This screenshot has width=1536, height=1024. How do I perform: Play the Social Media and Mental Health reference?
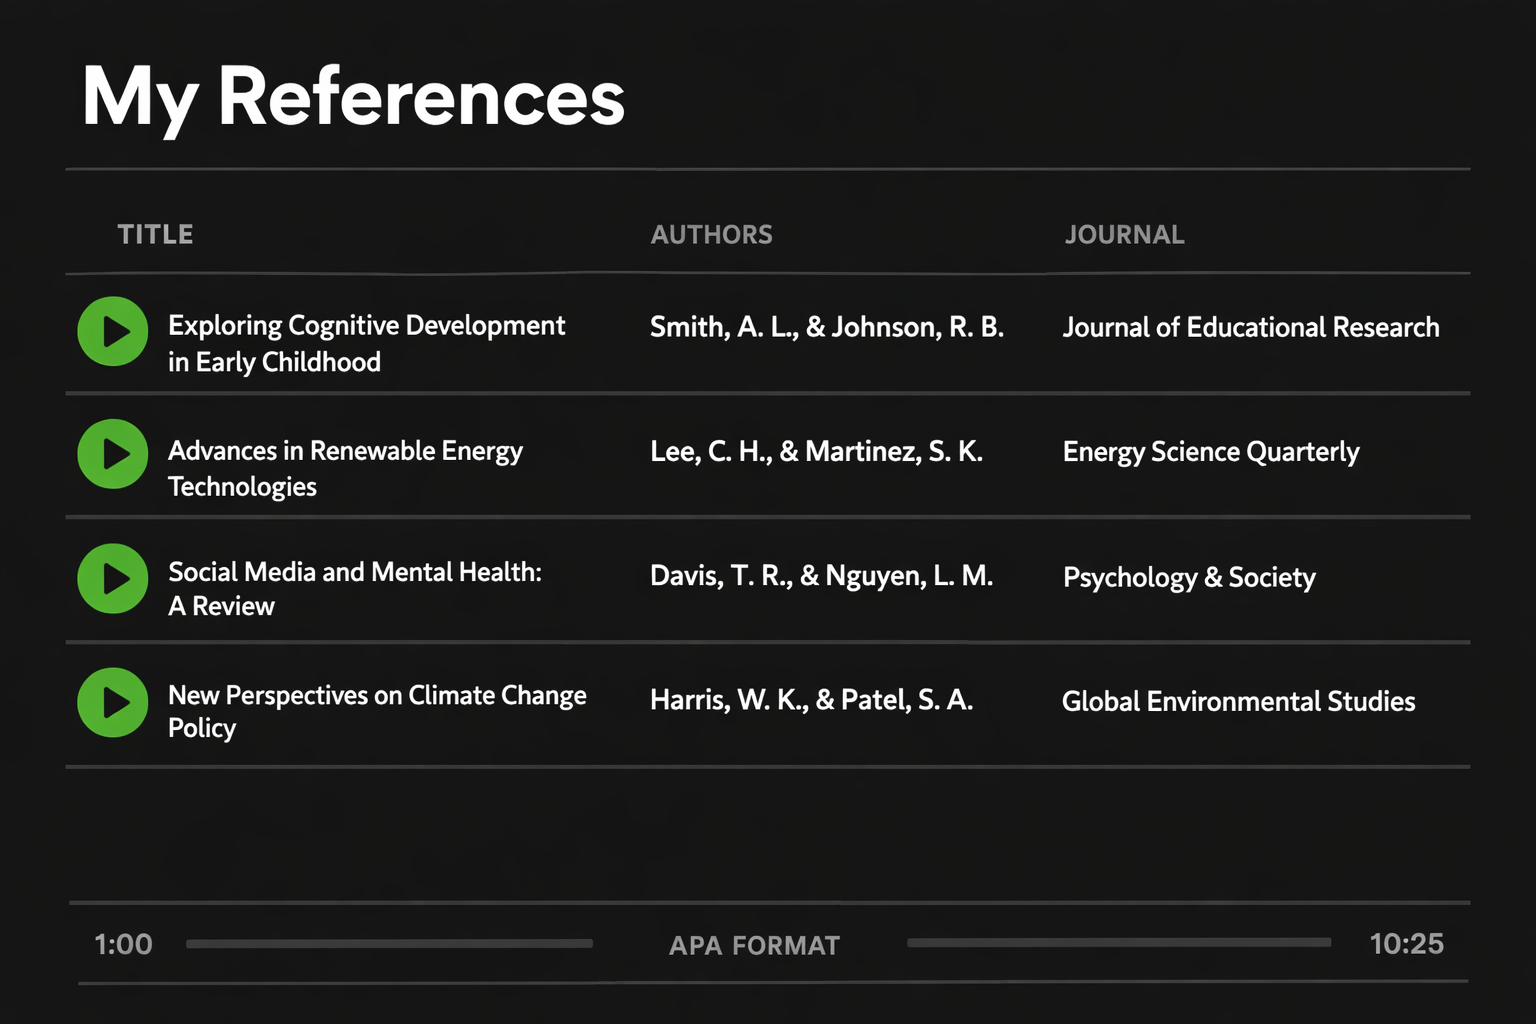click(x=113, y=578)
